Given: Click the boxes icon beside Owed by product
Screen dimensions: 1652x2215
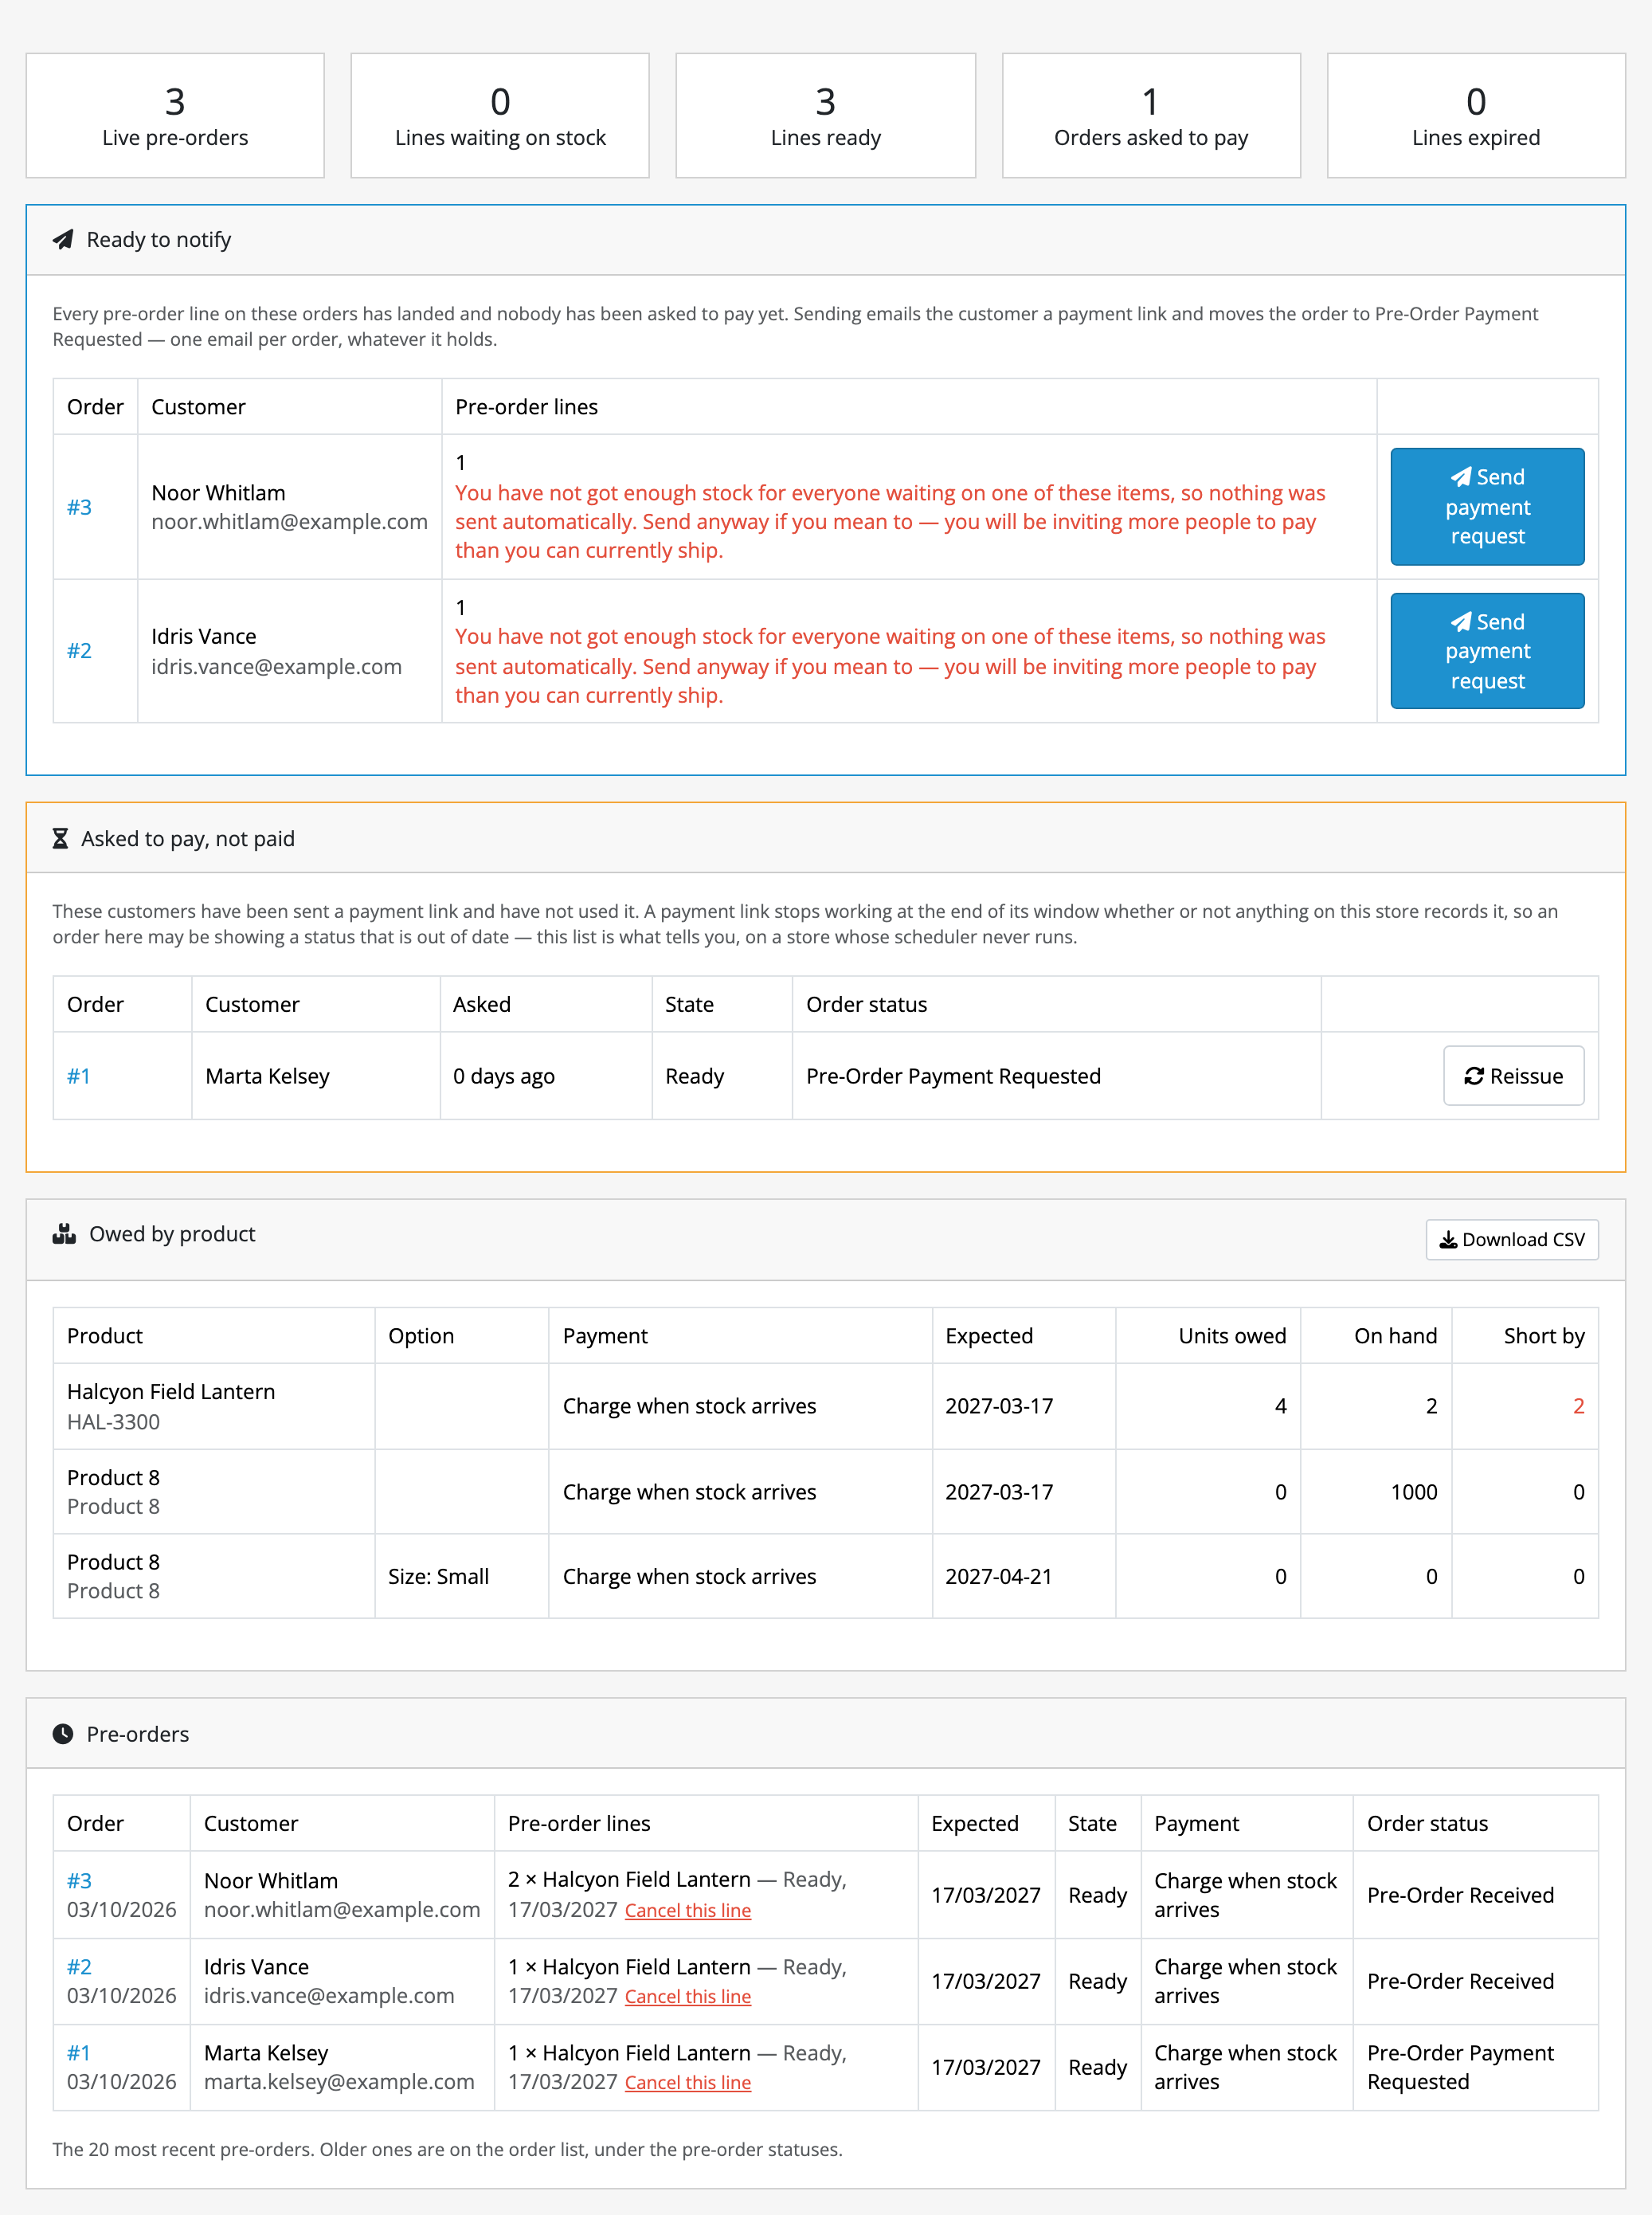Looking at the screenshot, I should (x=64, y=1234).
